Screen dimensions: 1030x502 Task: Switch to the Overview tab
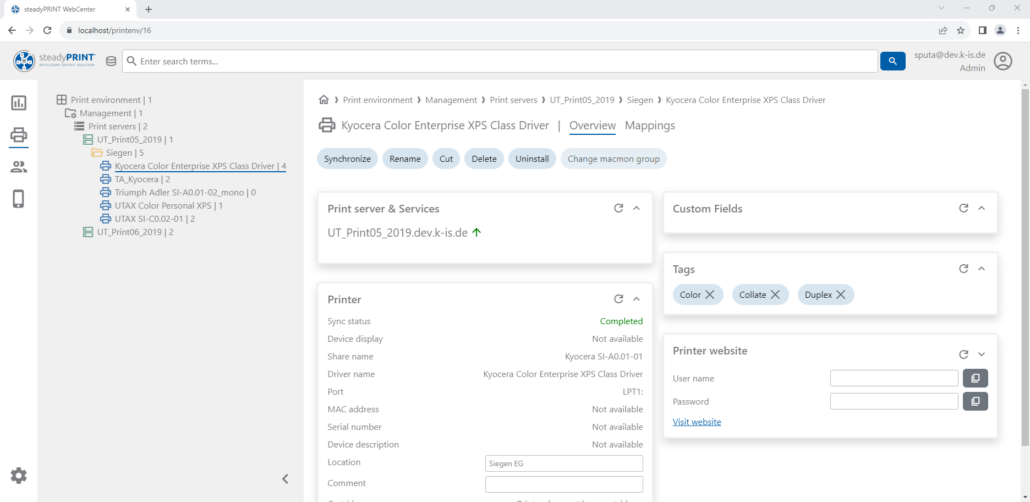tap(593, 126)
